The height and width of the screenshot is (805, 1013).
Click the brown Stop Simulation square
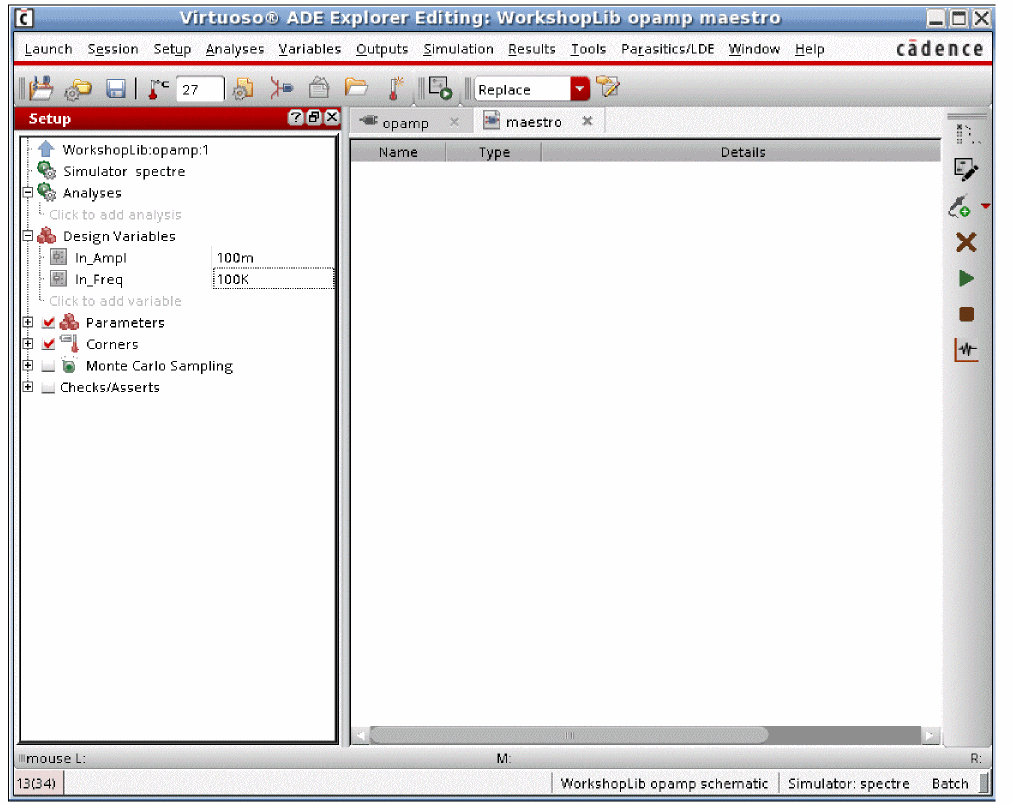click(966, 314)
